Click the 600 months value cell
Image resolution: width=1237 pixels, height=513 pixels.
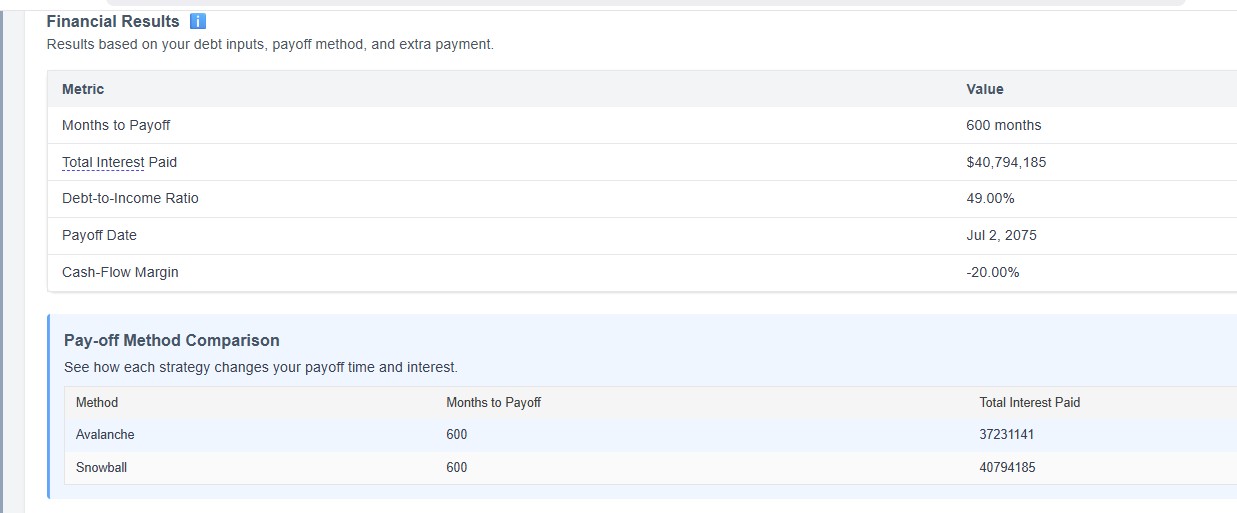(x=1003, y=125)
